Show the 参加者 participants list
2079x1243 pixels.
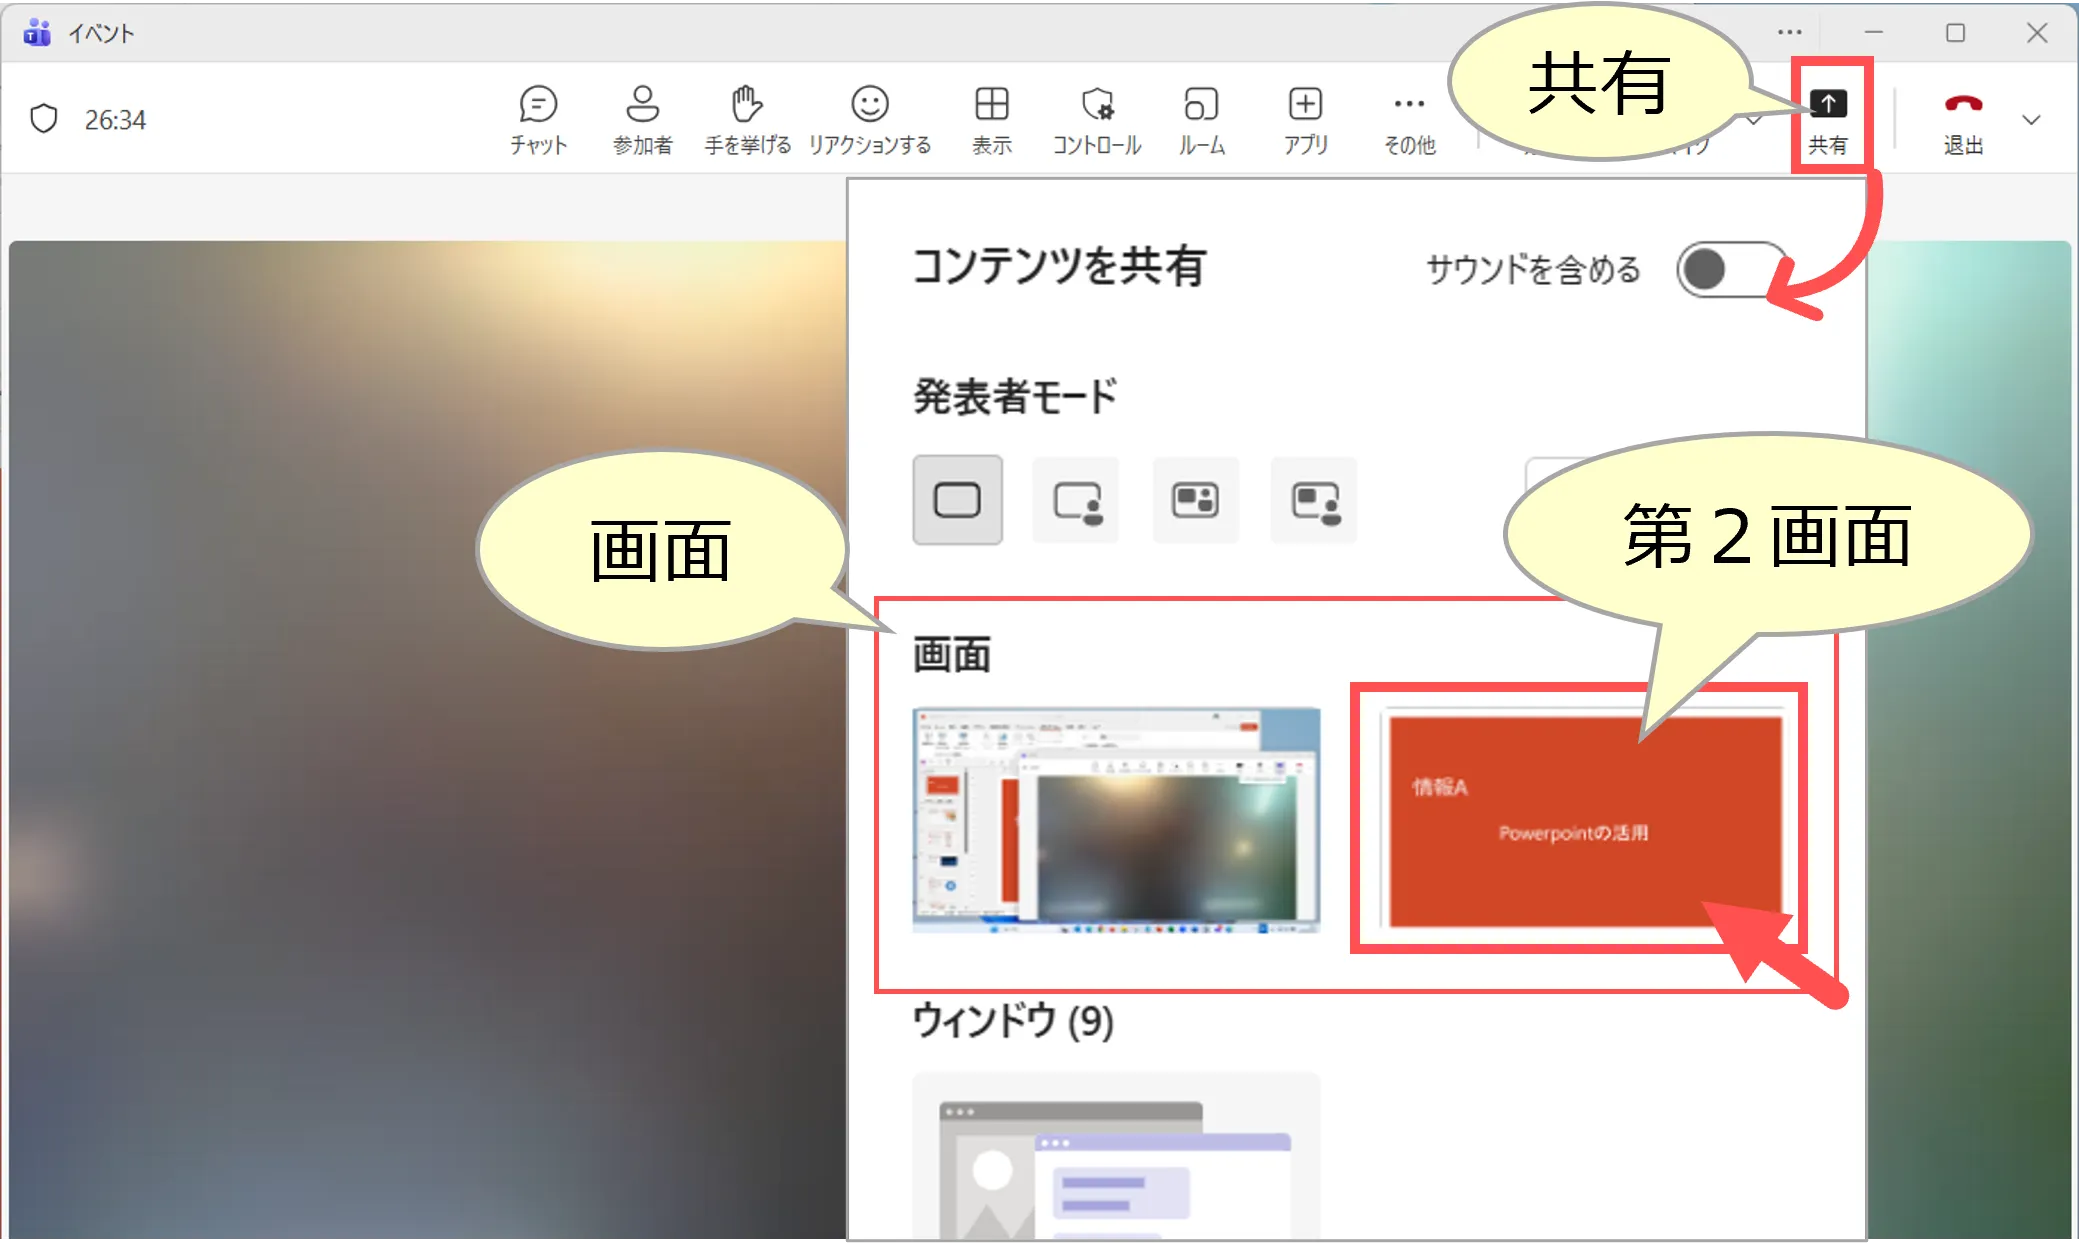(642, 119)
